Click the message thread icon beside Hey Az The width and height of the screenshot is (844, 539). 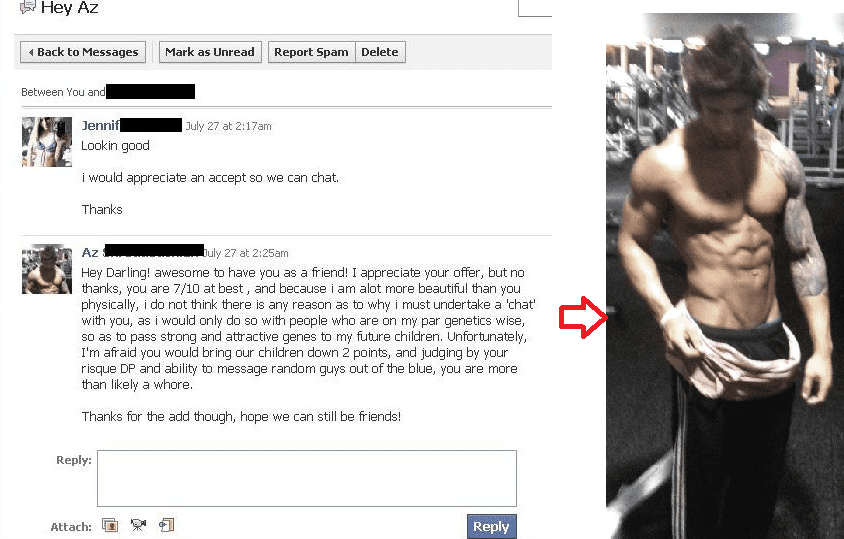(x=27, y=6)
